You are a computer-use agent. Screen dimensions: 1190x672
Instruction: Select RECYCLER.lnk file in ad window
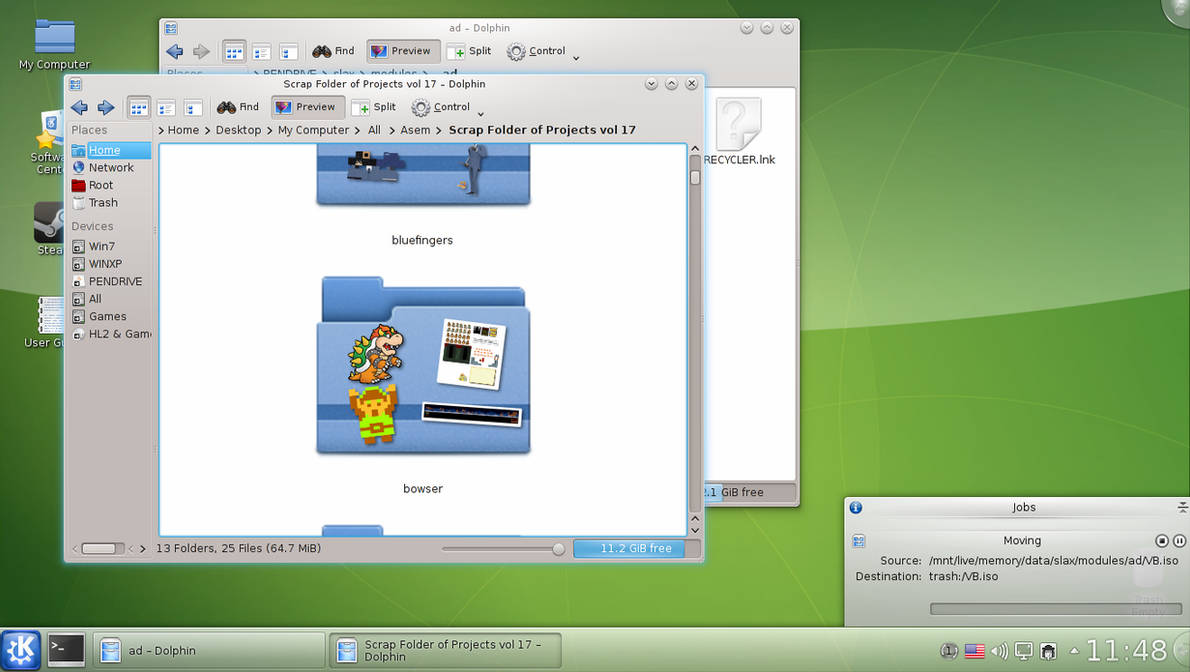point(738,131)
